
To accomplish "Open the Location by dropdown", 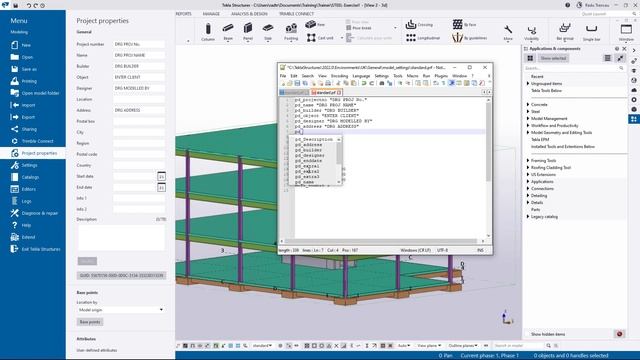I will click(x=121, y=310).
